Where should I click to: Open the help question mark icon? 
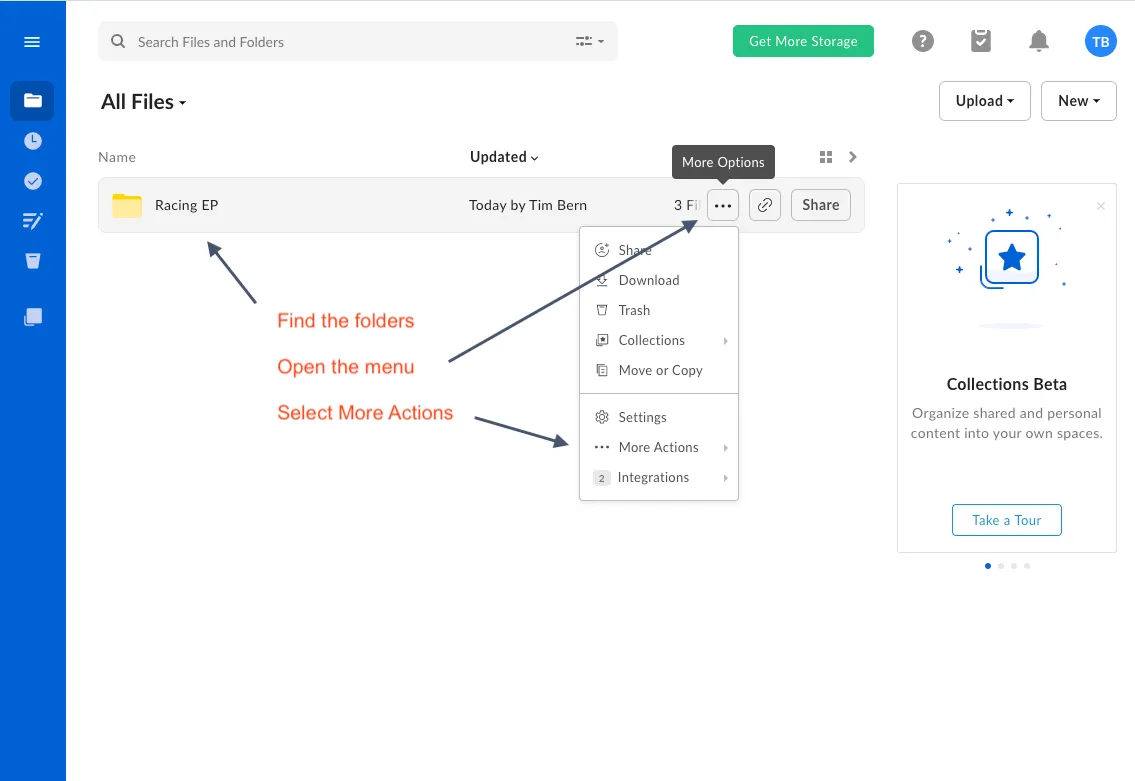point(922,41)
